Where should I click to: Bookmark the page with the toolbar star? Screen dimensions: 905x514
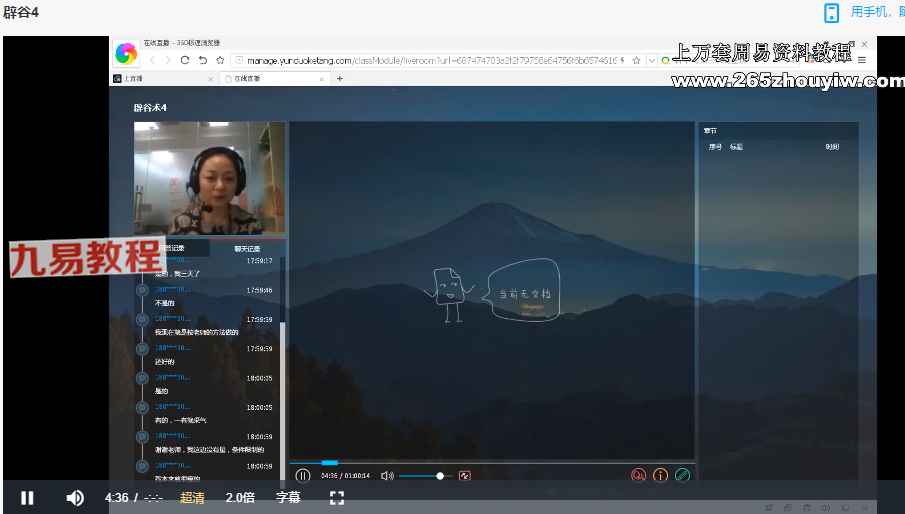220,60
